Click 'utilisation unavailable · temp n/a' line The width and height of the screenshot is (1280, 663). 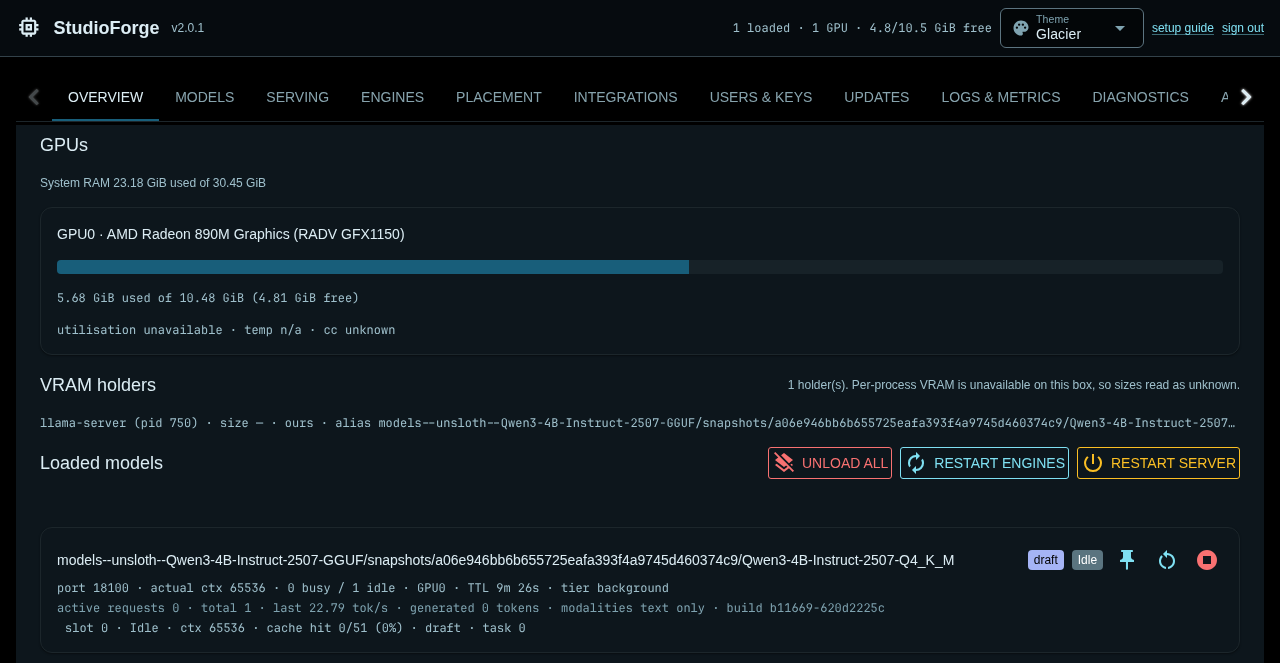click(x=226, y=330)
